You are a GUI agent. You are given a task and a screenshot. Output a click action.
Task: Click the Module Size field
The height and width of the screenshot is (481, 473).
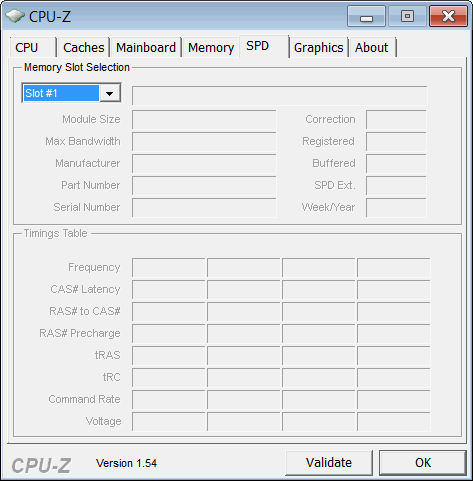(x=204, y=119)
